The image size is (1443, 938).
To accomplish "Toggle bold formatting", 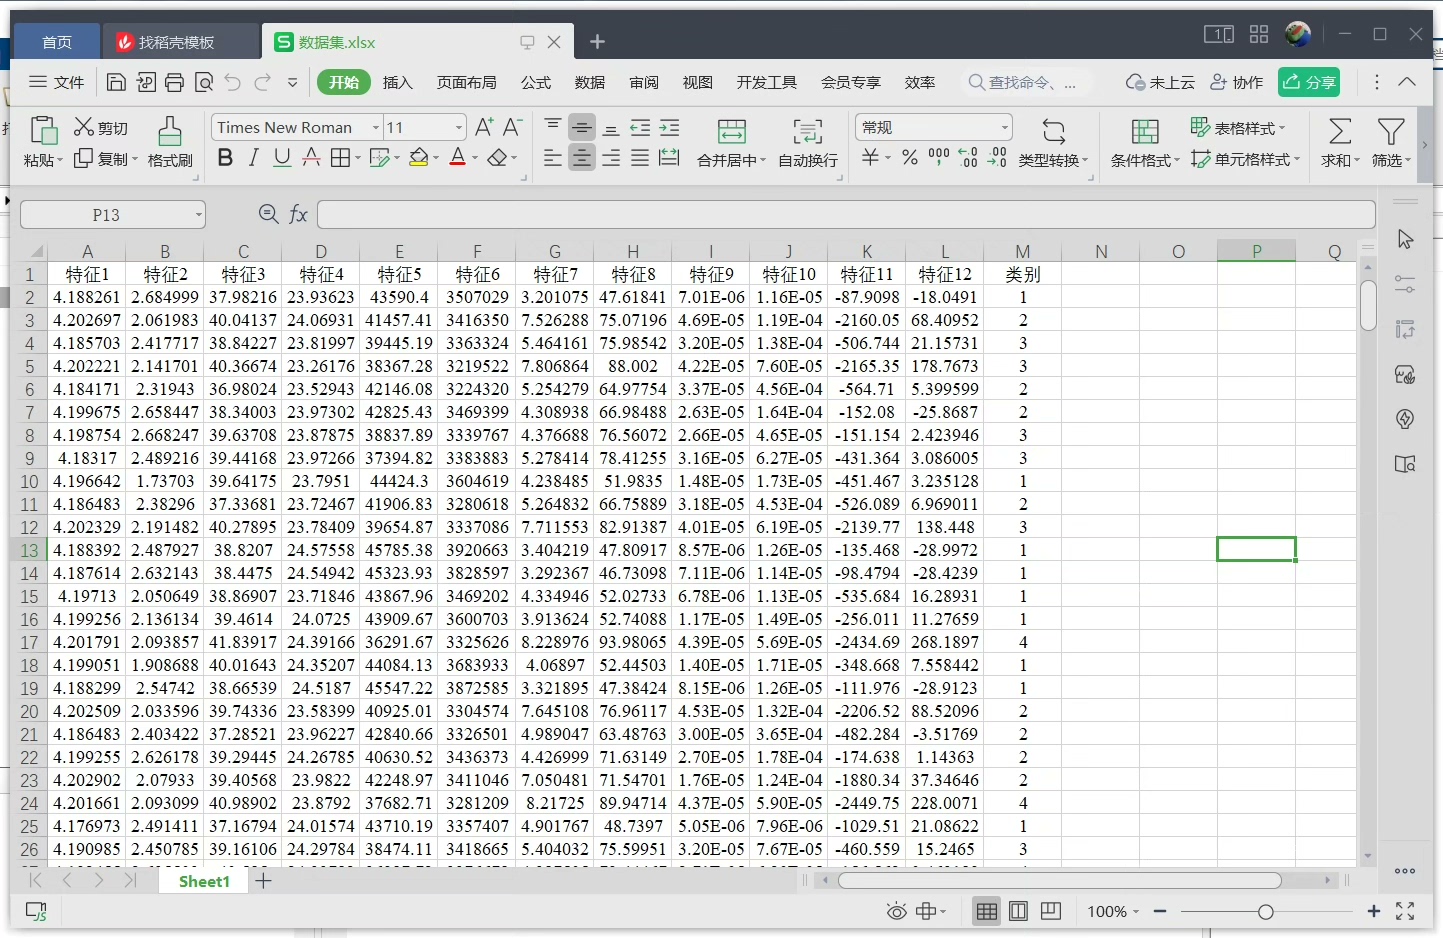I will pyautogui.click(x=225, y=157).
